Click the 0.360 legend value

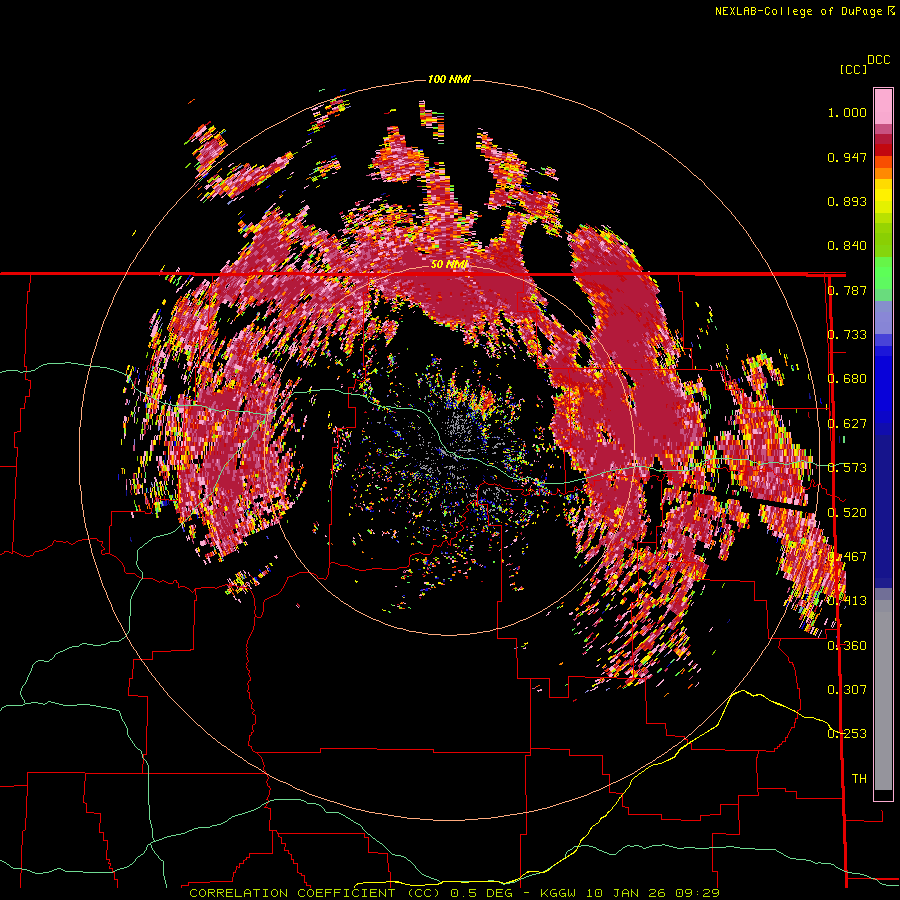click(x=847, y=646)
